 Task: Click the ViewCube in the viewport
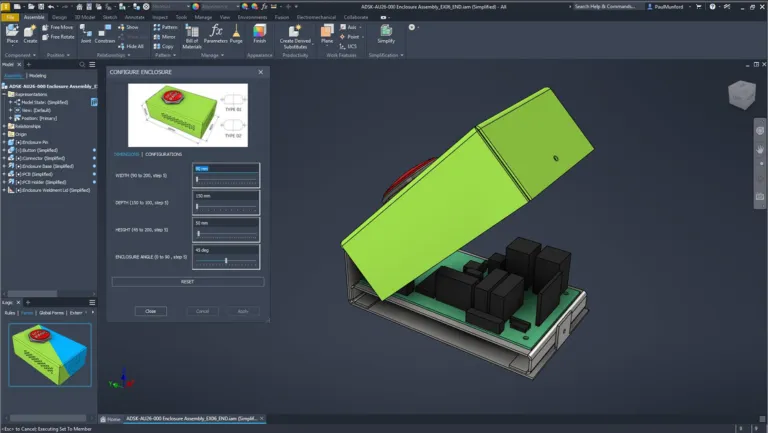(x=742, y=95)
